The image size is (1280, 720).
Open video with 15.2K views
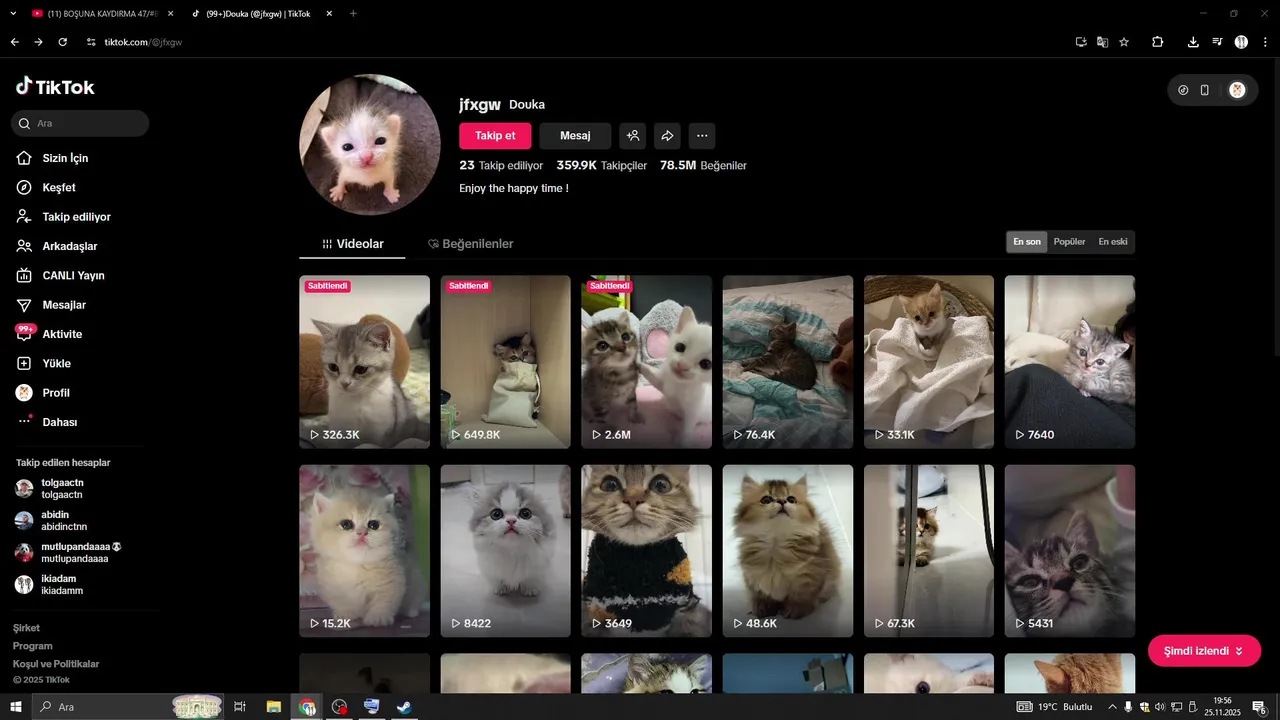[x=364, y=551]
